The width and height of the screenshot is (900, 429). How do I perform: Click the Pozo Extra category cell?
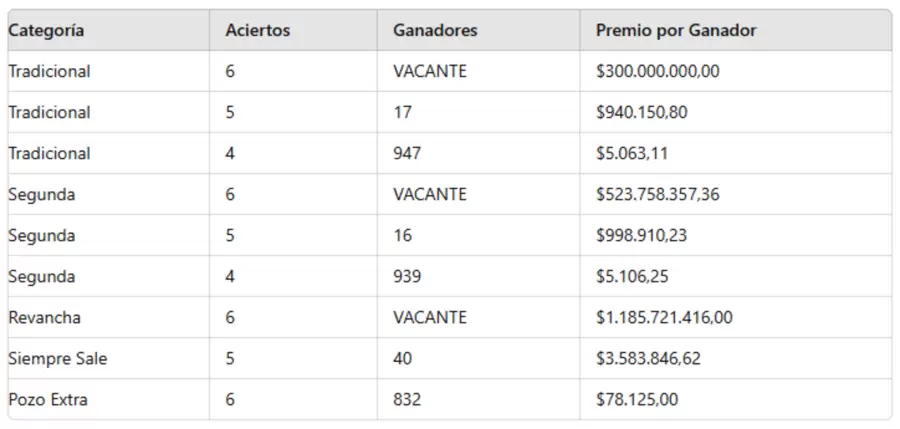[x=48, y=400]
